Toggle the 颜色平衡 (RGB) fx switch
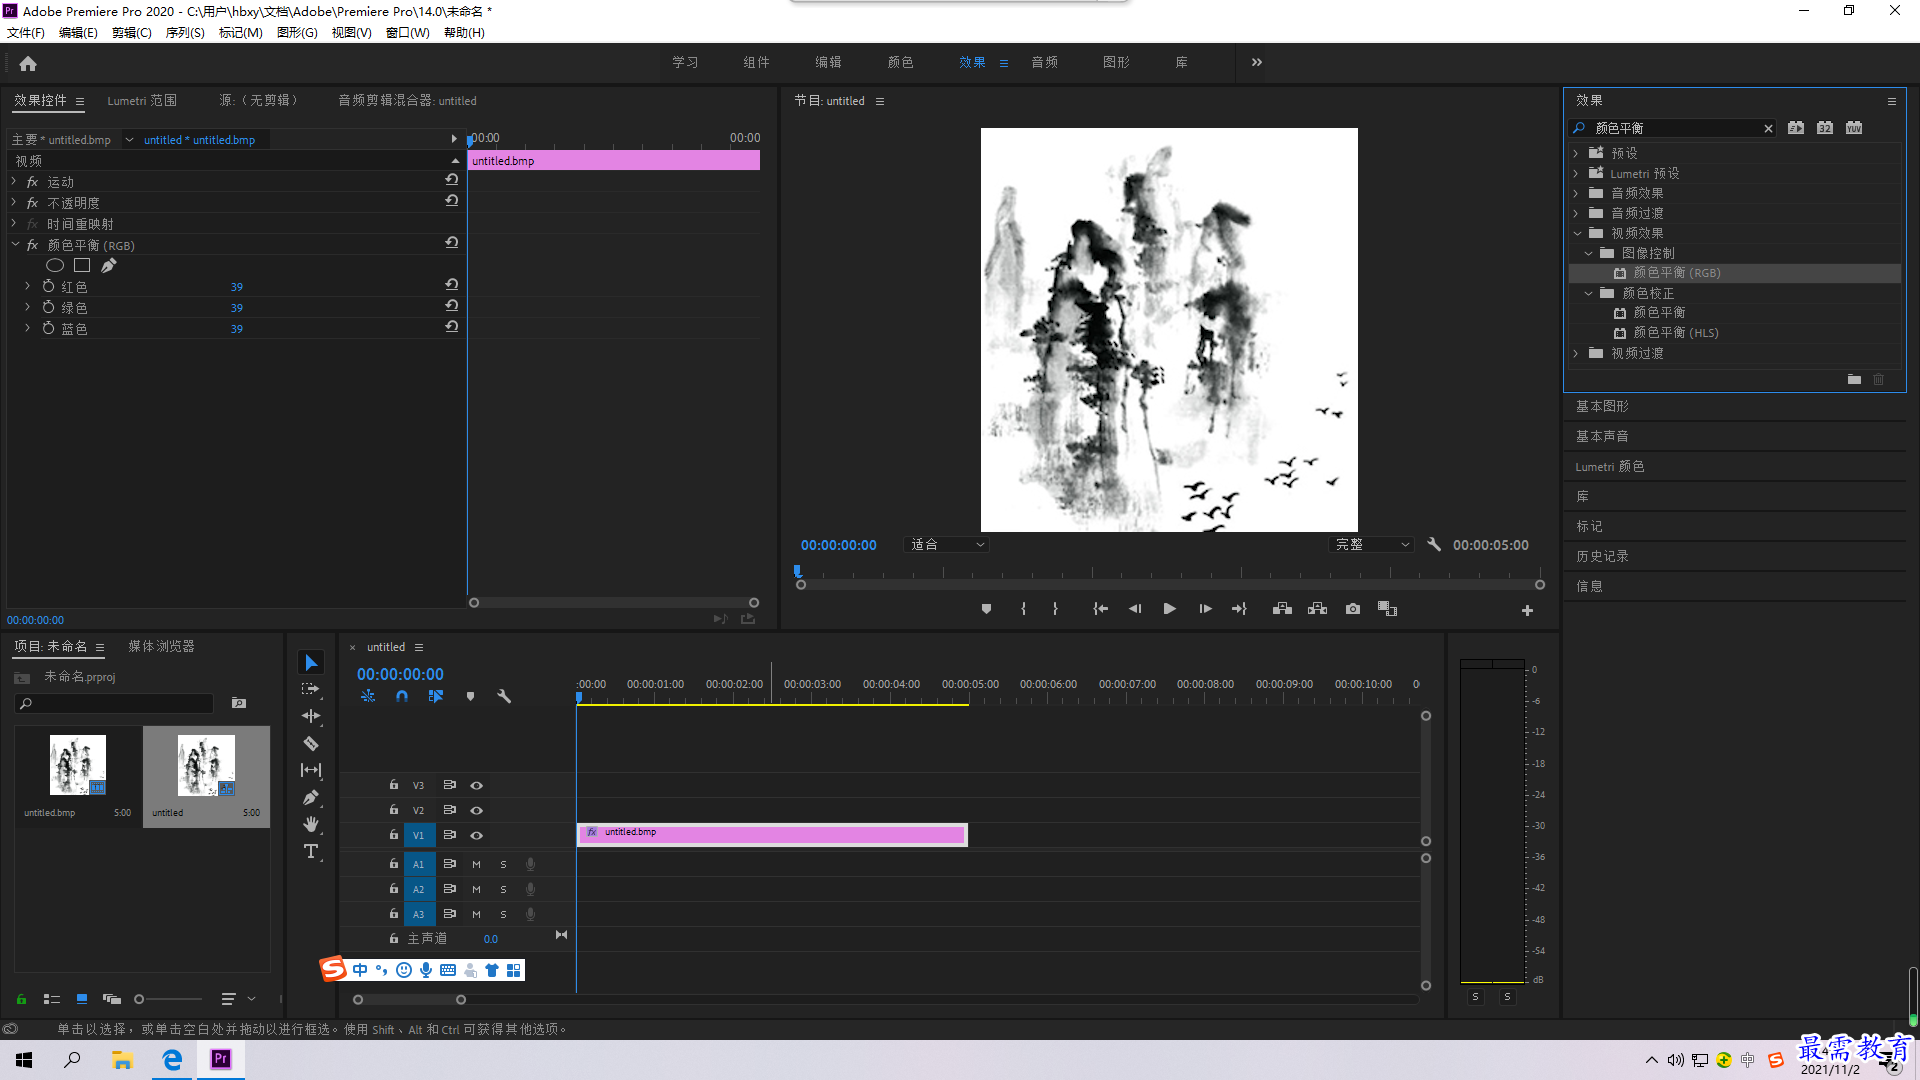The height and width of the screenshot is (1080, 1920). [32, 245]
